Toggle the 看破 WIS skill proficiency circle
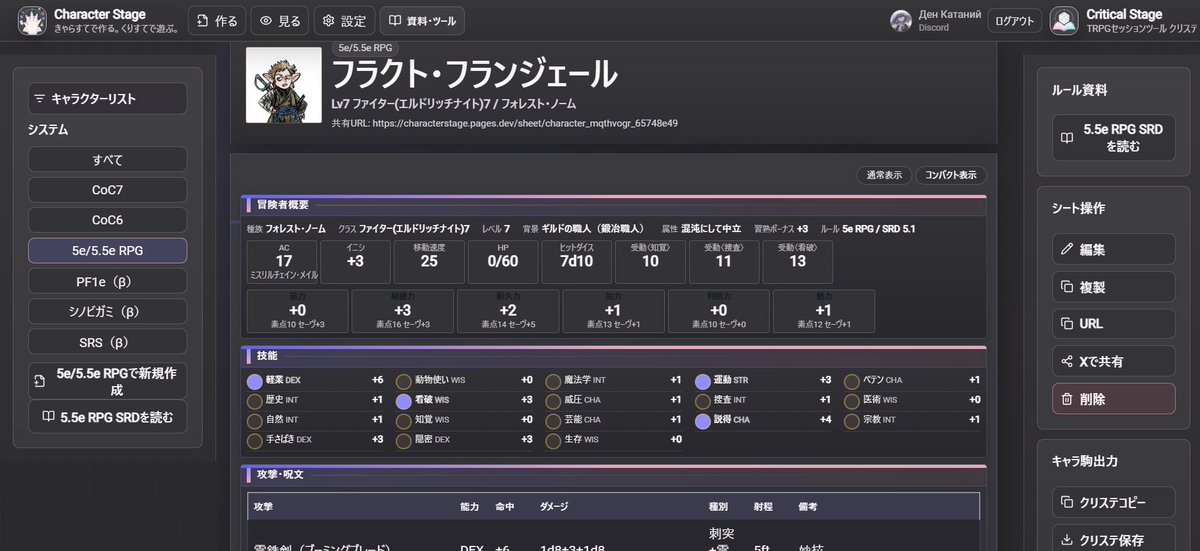1200x551 pixels. [x=404, y=400]
